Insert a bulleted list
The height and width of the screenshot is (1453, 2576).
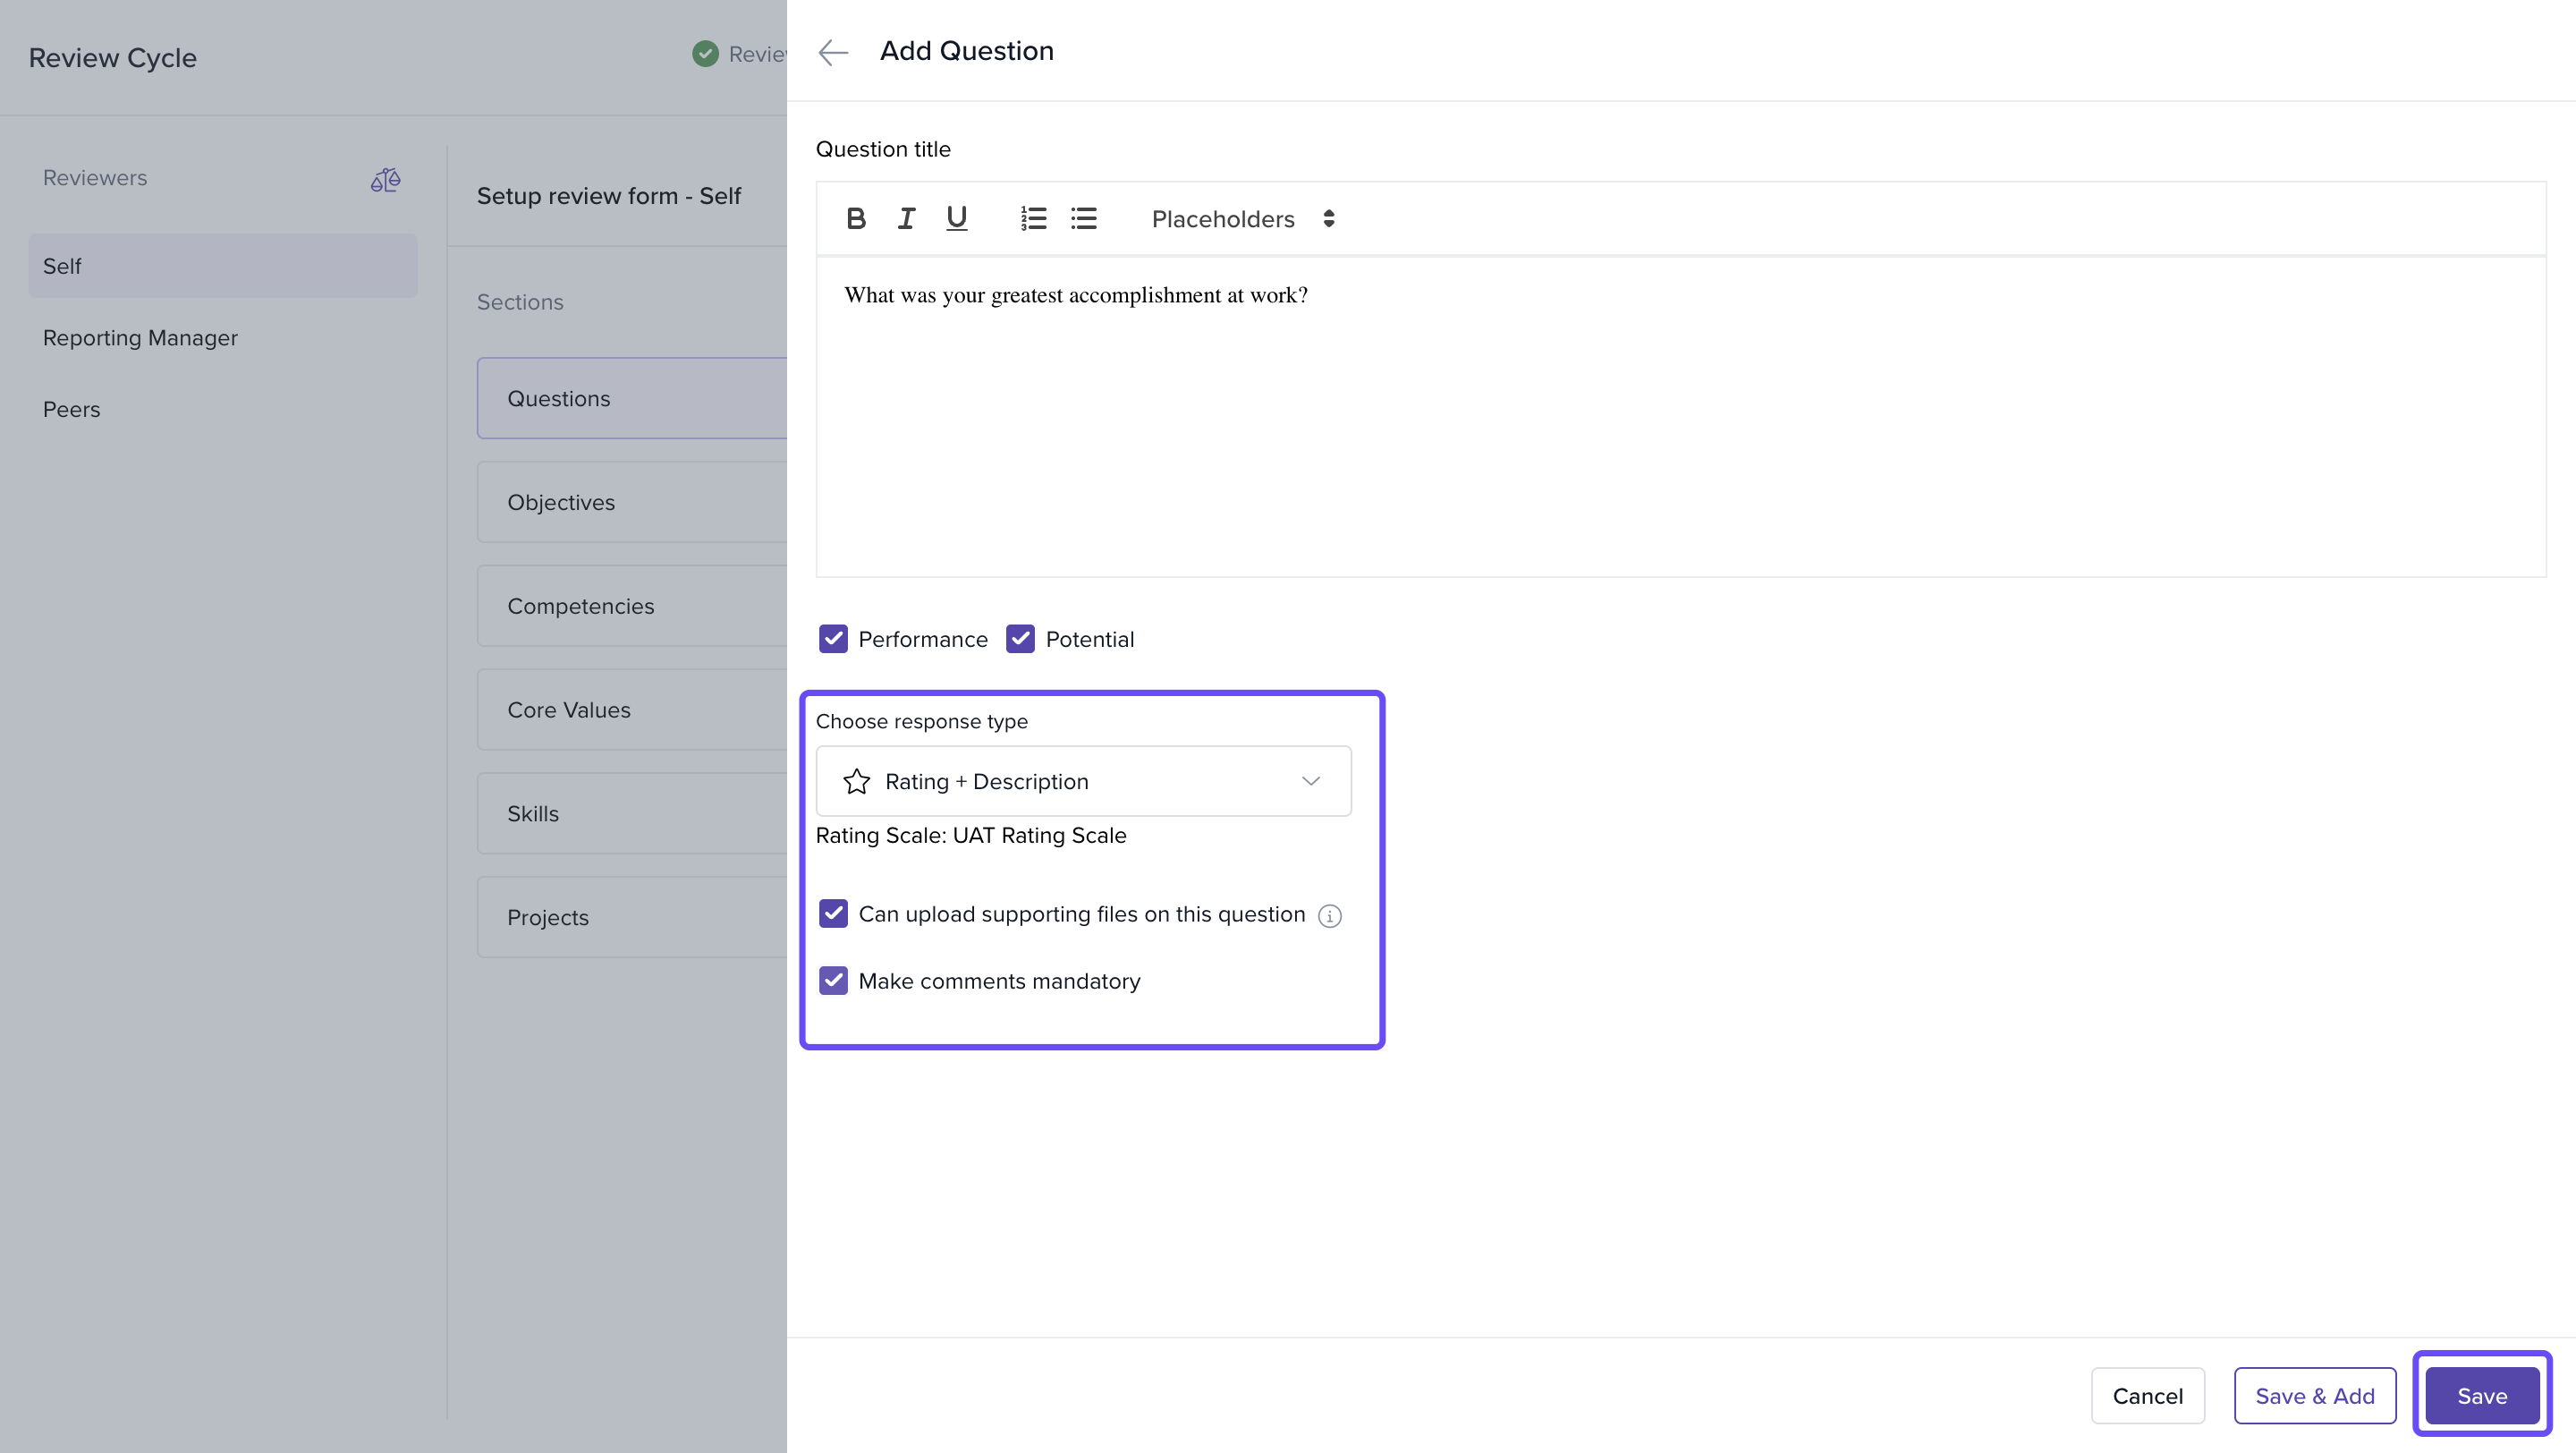[x=1084, y=219]
